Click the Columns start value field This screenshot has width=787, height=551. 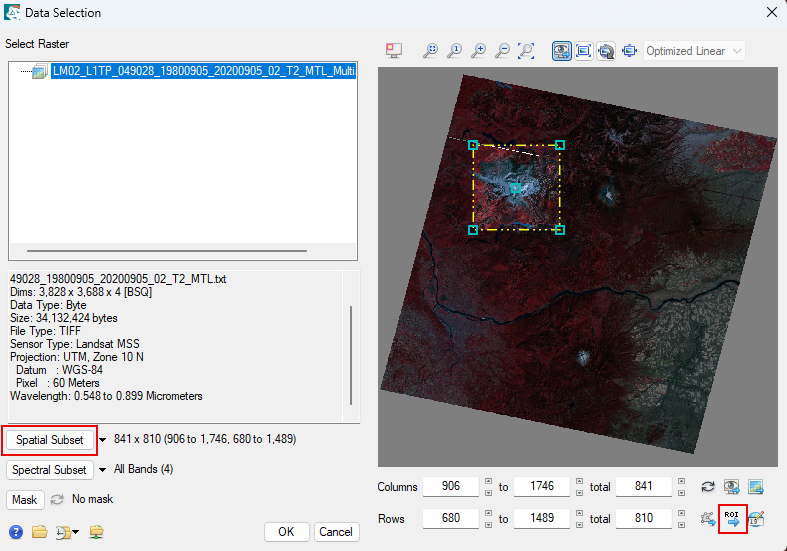point(451,487)
